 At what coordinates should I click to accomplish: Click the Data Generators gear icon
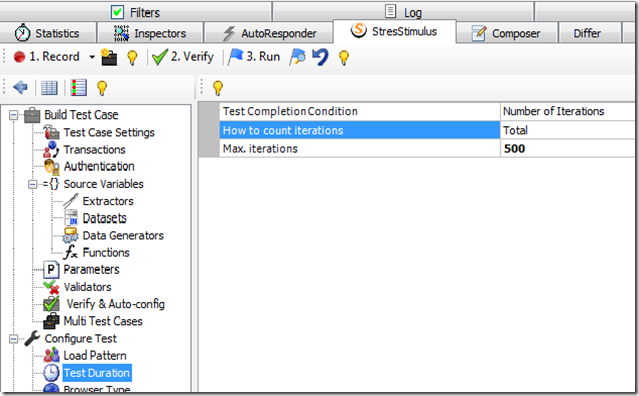coord(71,235)
